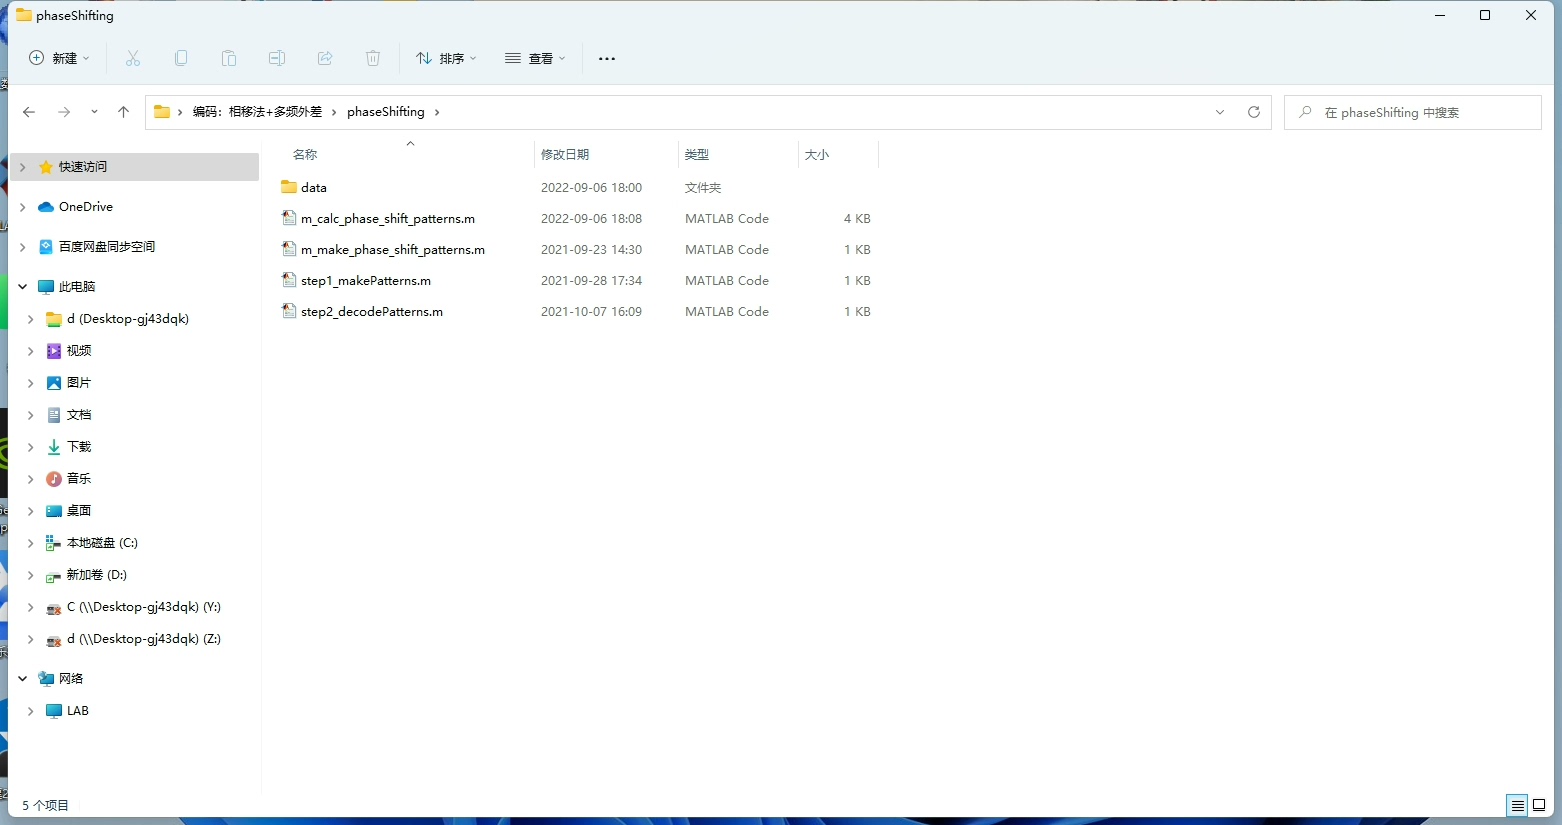This screenshot has width=1562, height=825.
Task: Expand phaseShifting breadcrumb chevron
Action: click(437, 112)
